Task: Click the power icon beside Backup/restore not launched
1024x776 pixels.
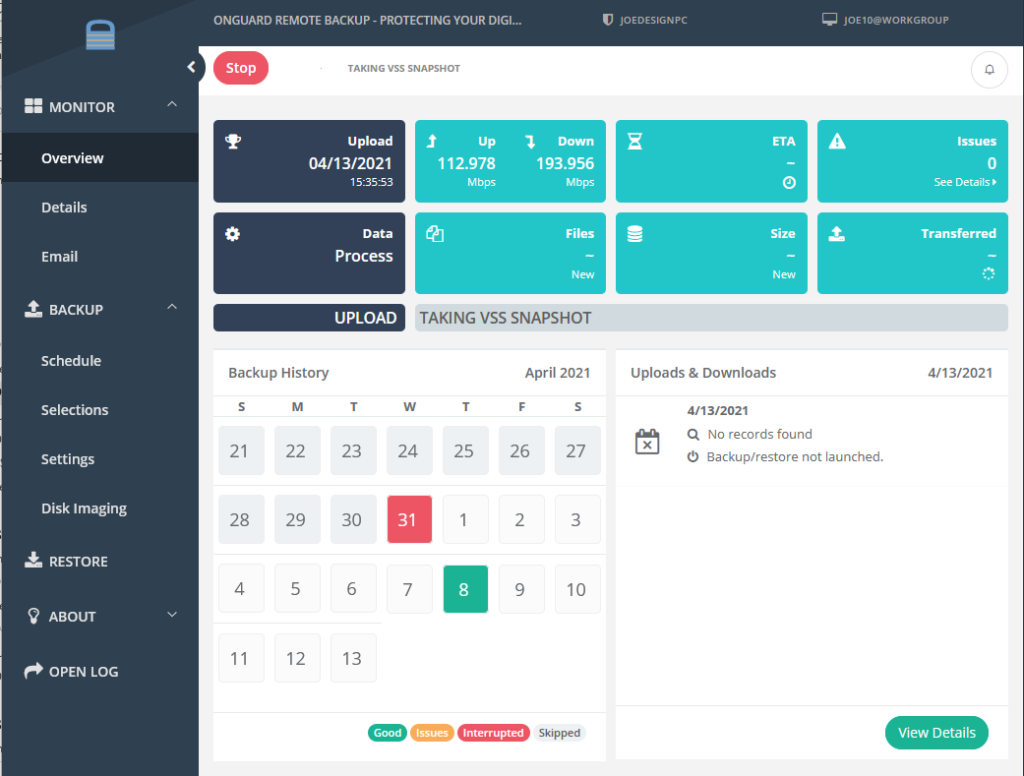Action: [x=693, y=457]
